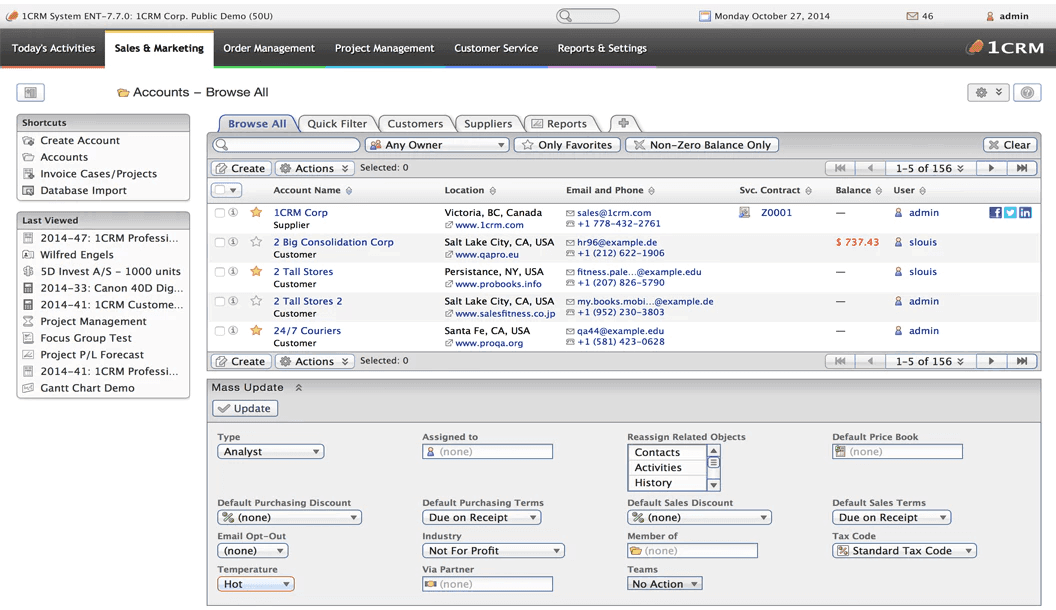Open the help question mark icon
The width and height of the screenshot is (1056, 610).
1027,92
